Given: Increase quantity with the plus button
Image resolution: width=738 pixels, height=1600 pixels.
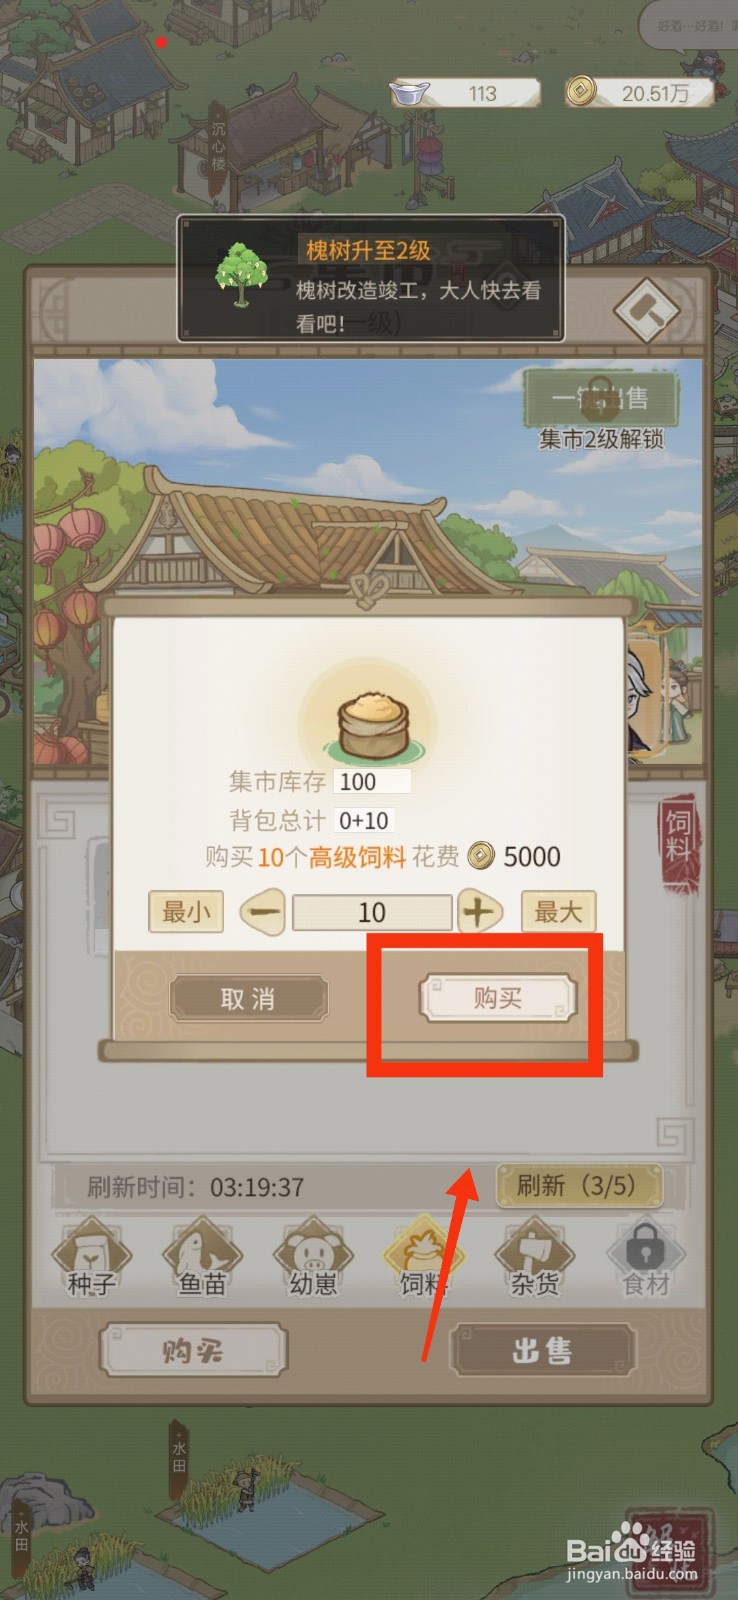Looking at the screenshot, I should click(x=479, y=912).
